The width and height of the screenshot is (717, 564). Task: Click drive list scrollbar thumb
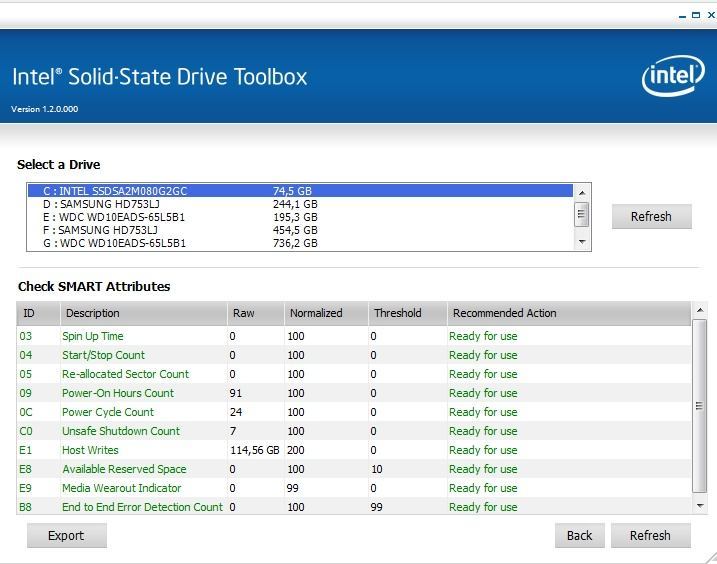581,214
